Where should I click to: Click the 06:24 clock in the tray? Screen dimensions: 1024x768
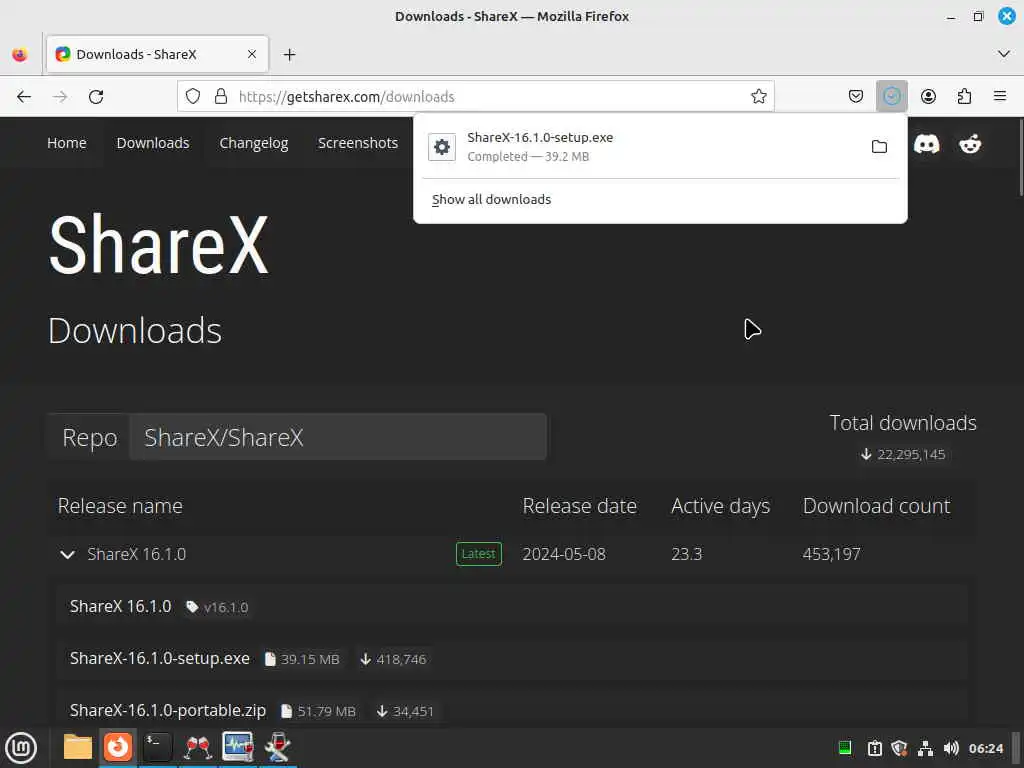point(985,748)
